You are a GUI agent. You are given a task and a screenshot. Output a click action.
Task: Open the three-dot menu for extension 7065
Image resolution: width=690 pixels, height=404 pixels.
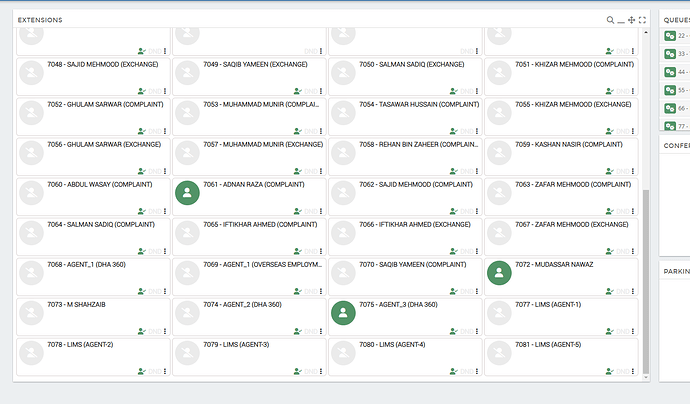click(x=321, y=251)
